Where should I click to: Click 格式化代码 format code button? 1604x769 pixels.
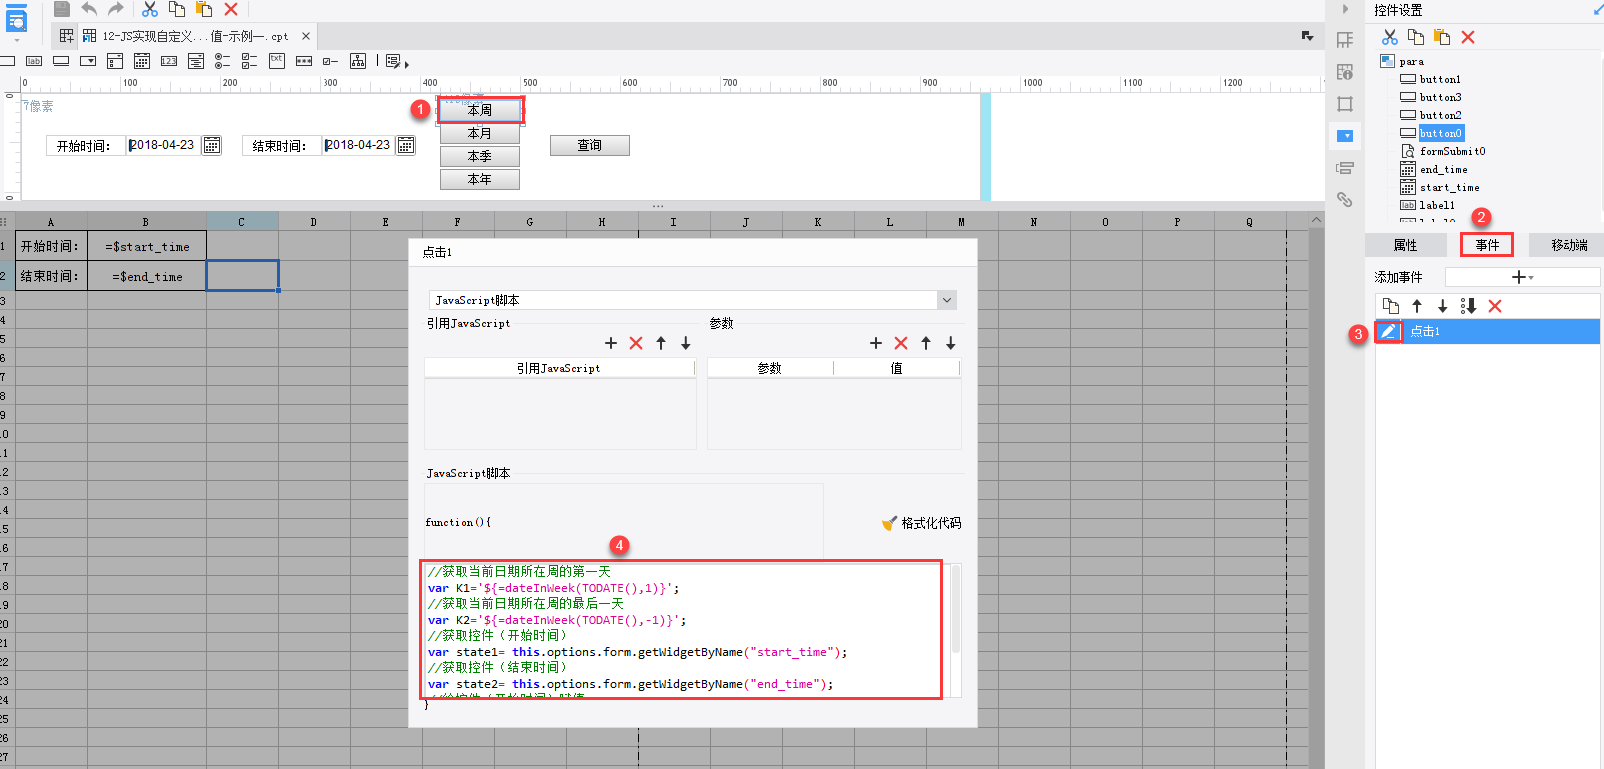point(921,523)
